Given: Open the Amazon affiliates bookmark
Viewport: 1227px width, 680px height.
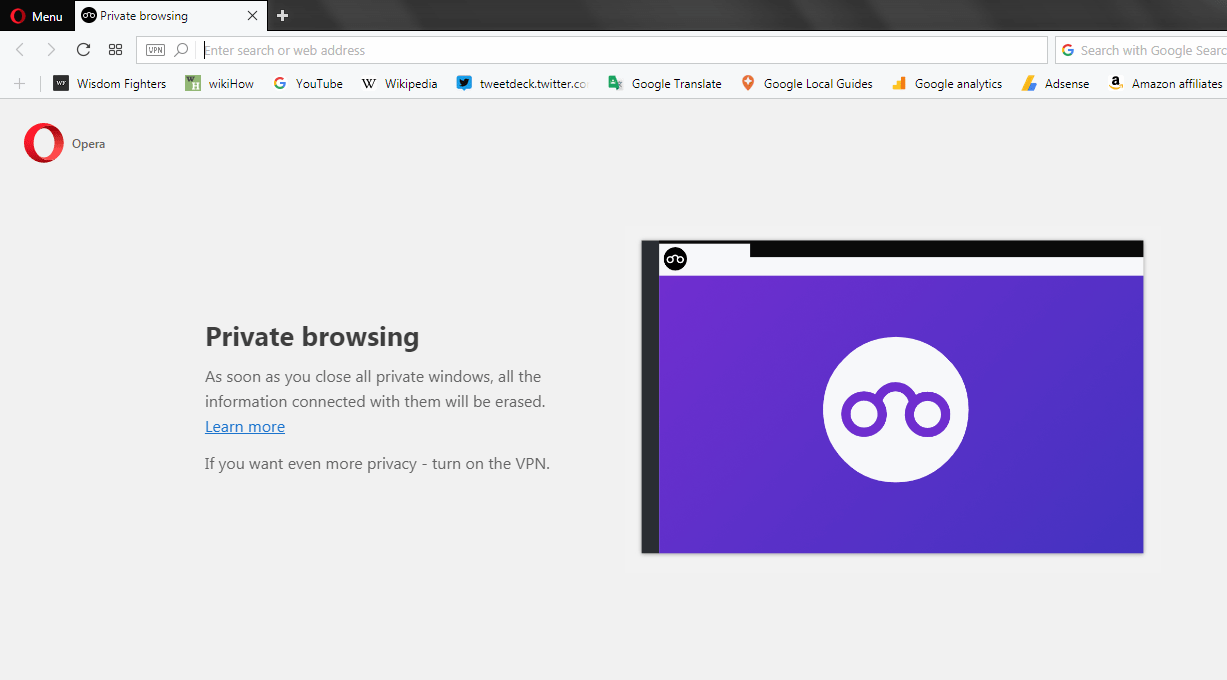Looking at the screenshot, I should coord(1166,84).
